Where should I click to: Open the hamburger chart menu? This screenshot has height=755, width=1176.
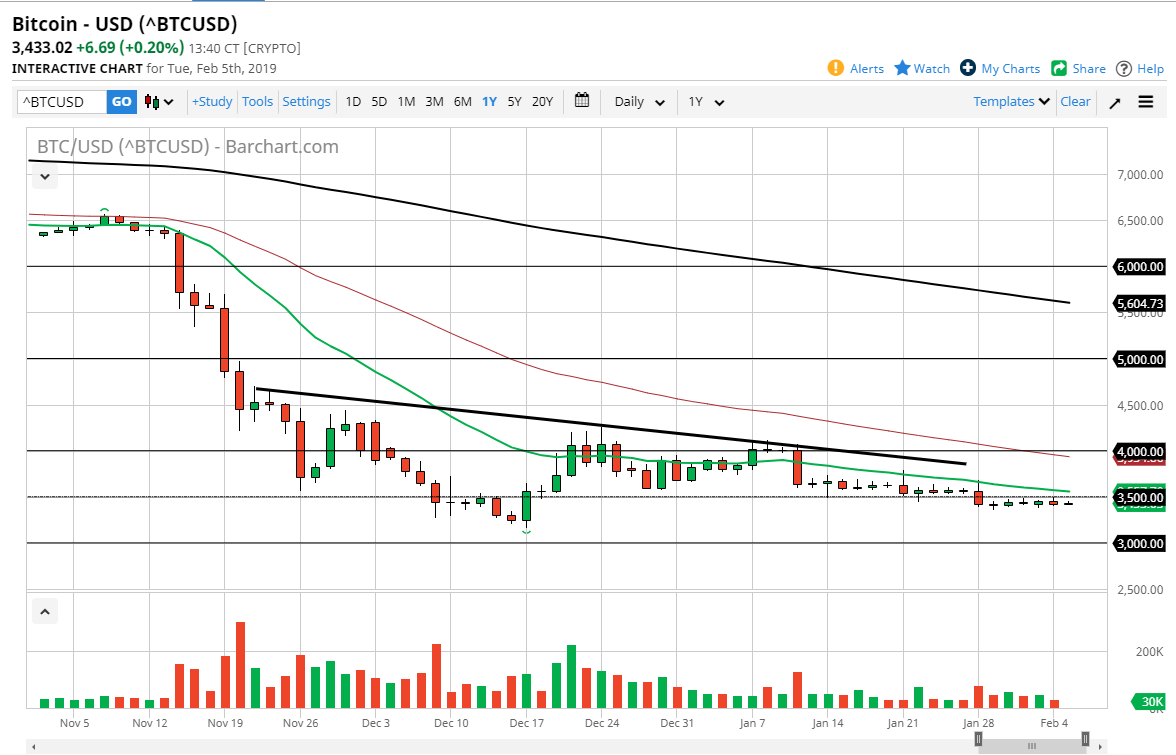[x=1146, y=102]
